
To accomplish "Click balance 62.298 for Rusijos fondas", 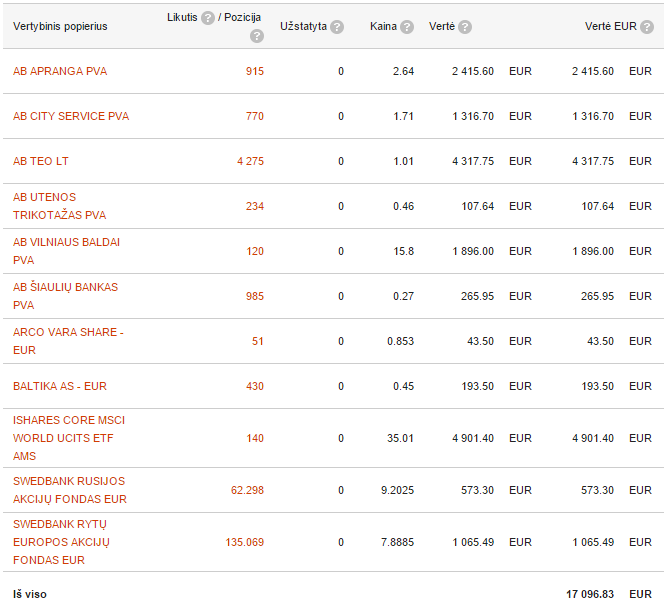I will pos(247,490).
